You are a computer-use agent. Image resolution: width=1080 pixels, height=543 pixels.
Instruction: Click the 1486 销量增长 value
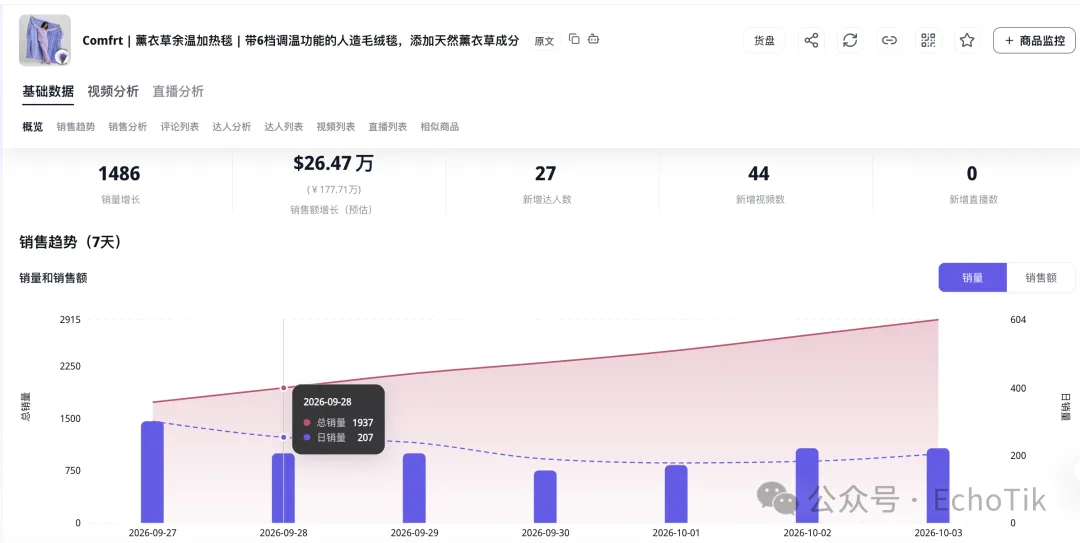119,174
